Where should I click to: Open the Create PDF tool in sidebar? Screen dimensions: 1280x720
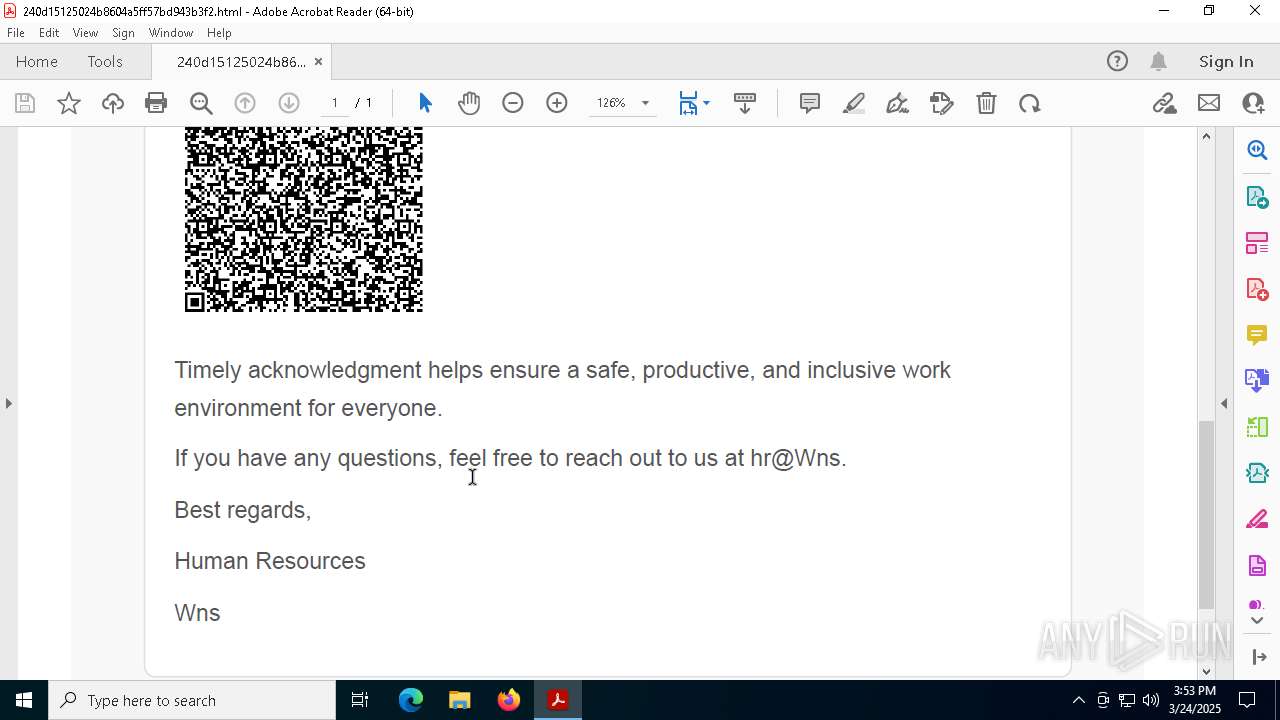click(x=1257, y=289)
